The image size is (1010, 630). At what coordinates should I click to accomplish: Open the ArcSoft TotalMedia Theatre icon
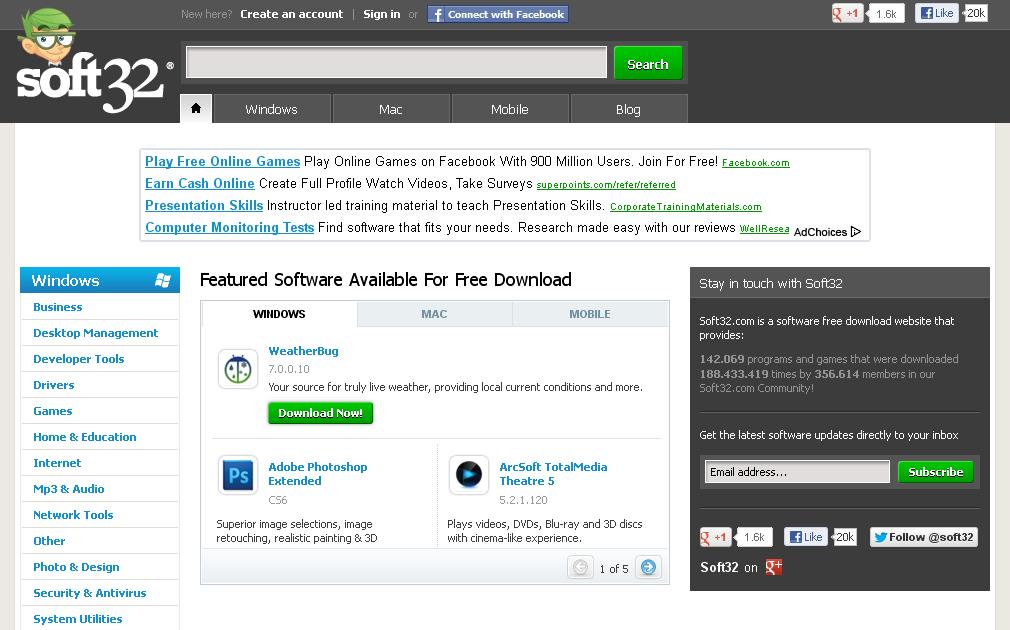coord(468,475)
